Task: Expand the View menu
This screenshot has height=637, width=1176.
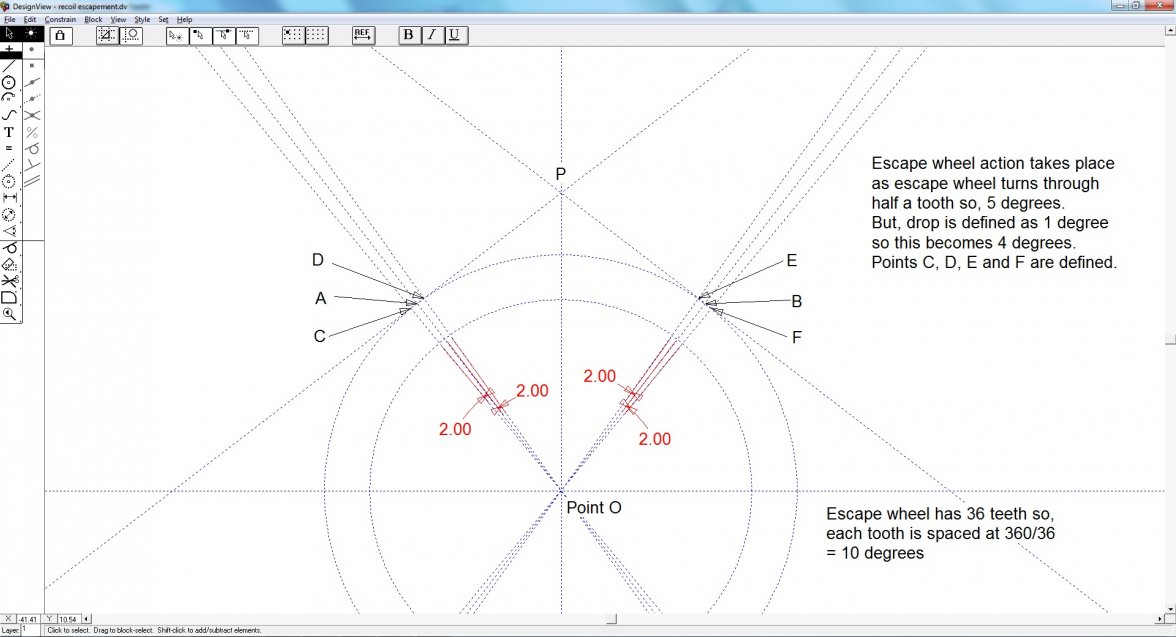Action: click(x=118, y=19)
